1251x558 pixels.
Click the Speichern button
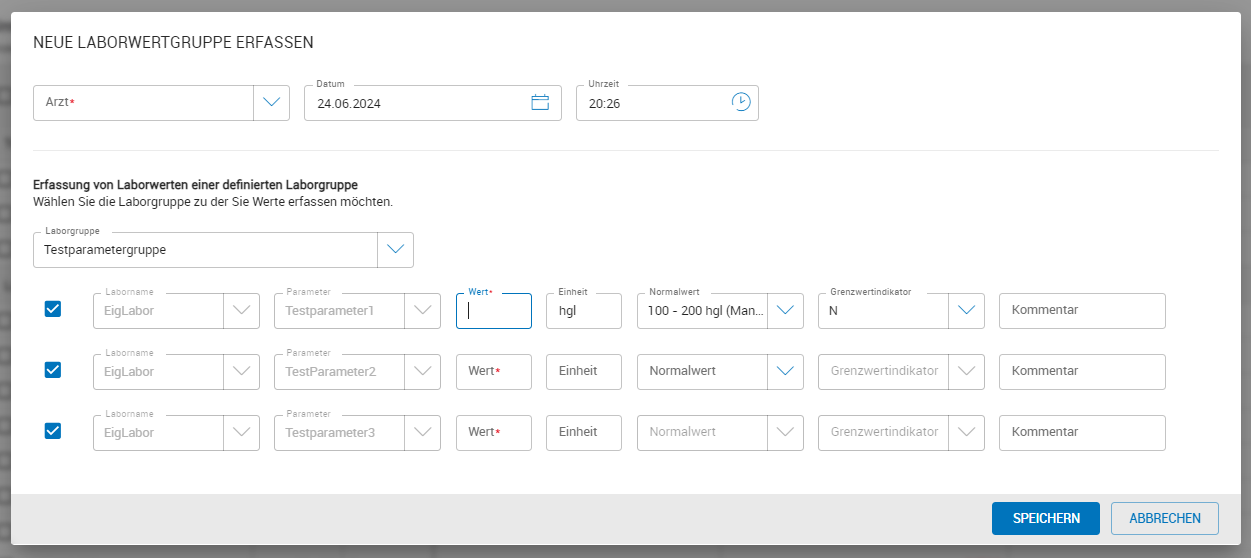tap(1045, 518)
